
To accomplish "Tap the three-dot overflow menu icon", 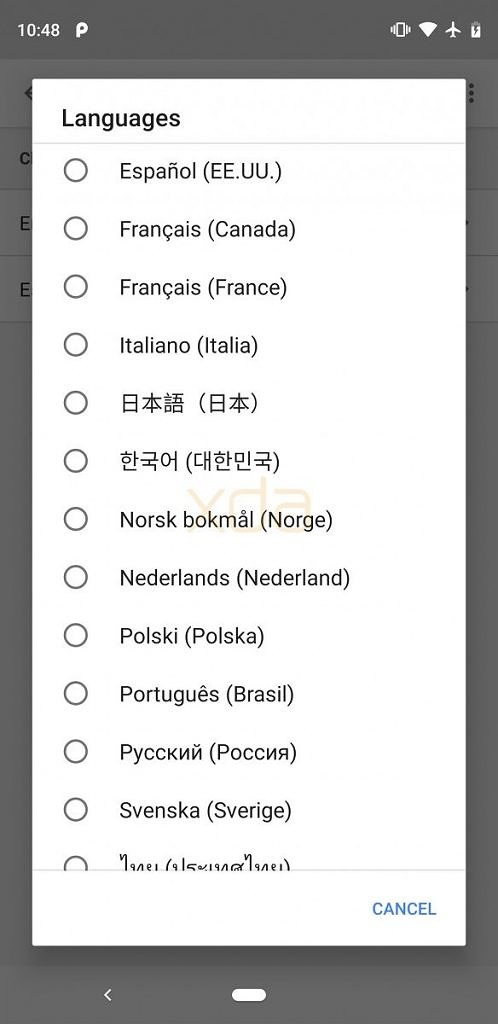I will (x=471, y=93).
